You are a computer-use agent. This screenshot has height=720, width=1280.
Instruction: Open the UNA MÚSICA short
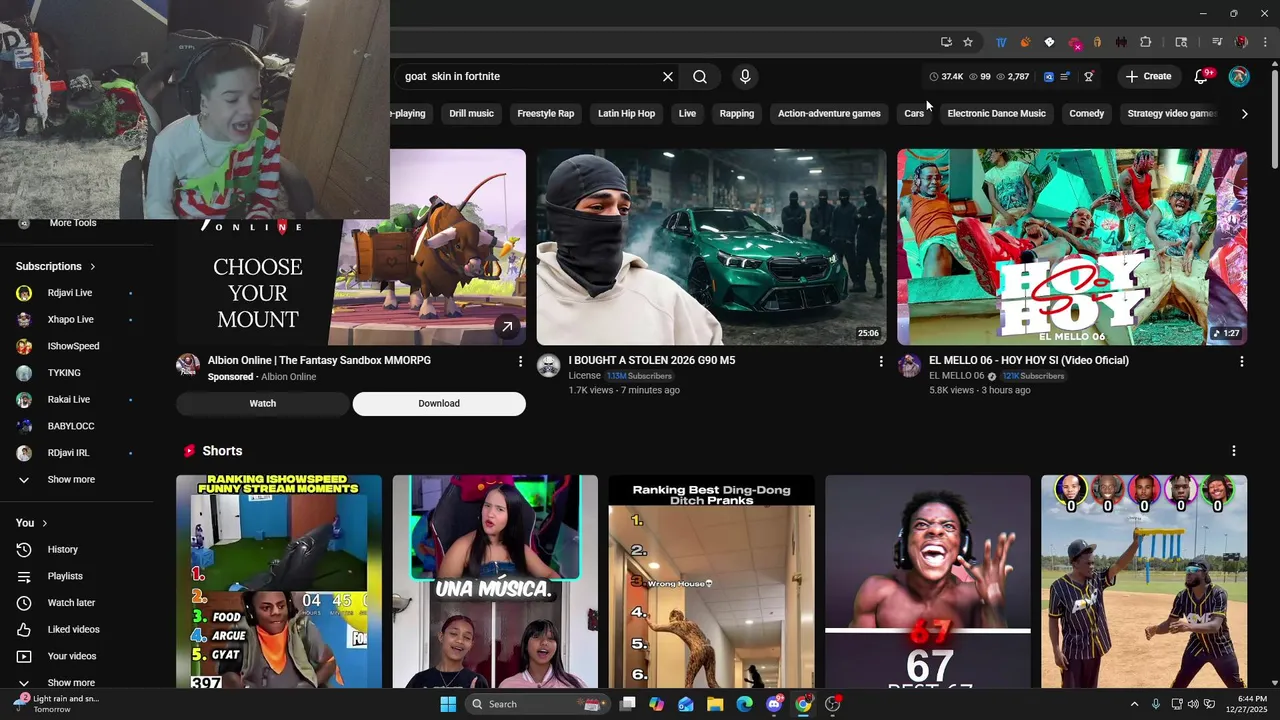pyautogui.click(x=495, y=582)
